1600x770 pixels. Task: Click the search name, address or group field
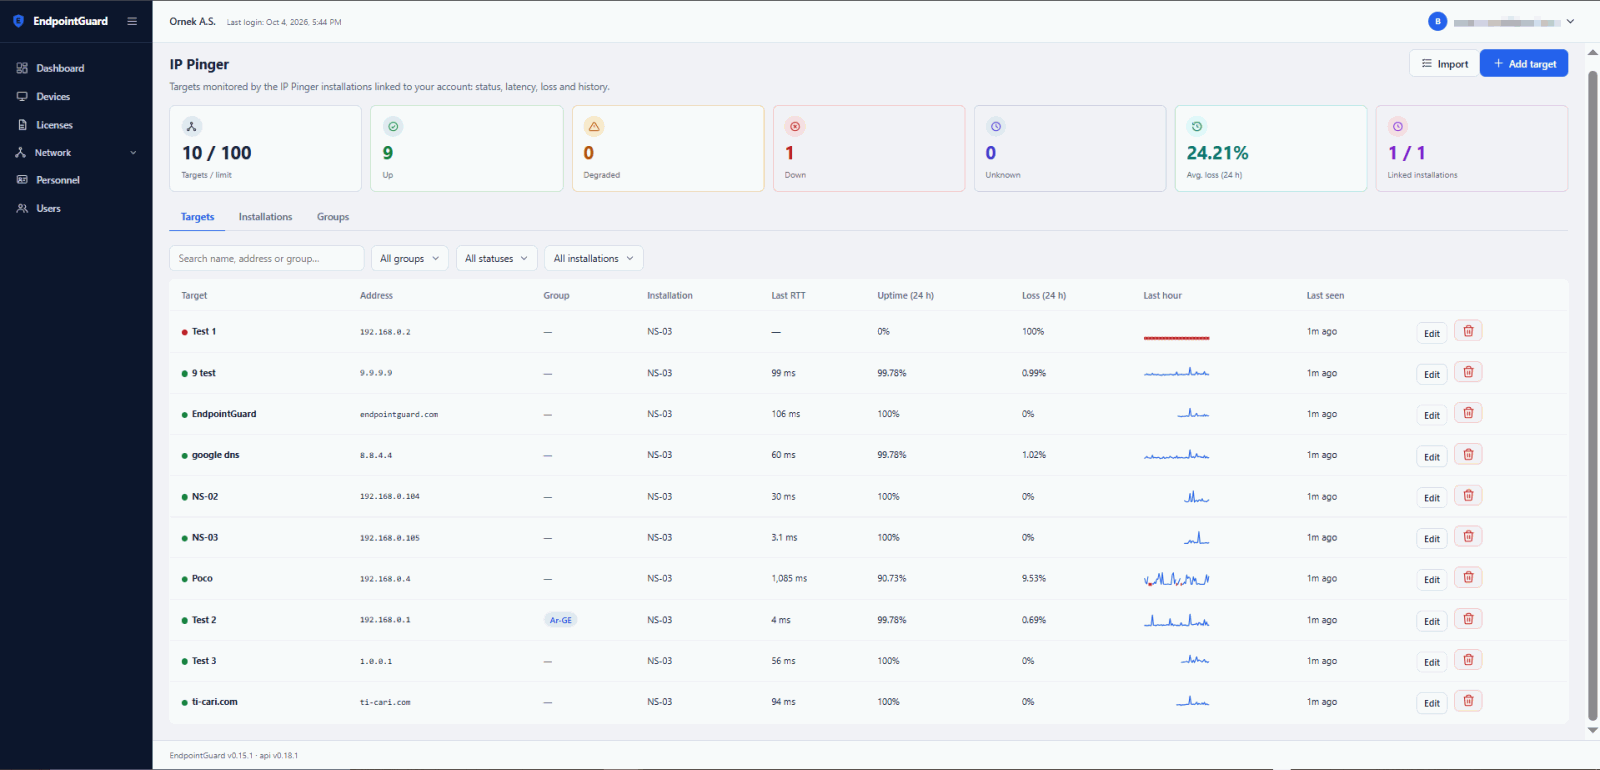point(267,258)
